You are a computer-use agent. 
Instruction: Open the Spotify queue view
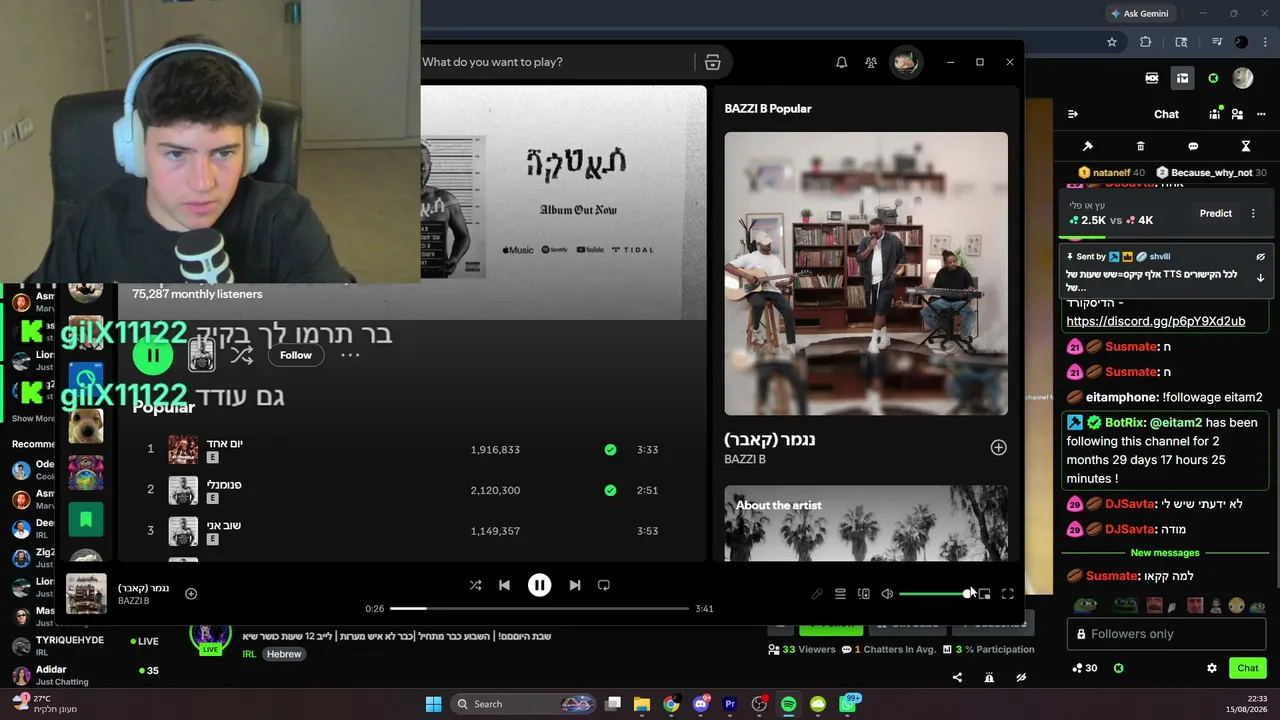(840, 594)
